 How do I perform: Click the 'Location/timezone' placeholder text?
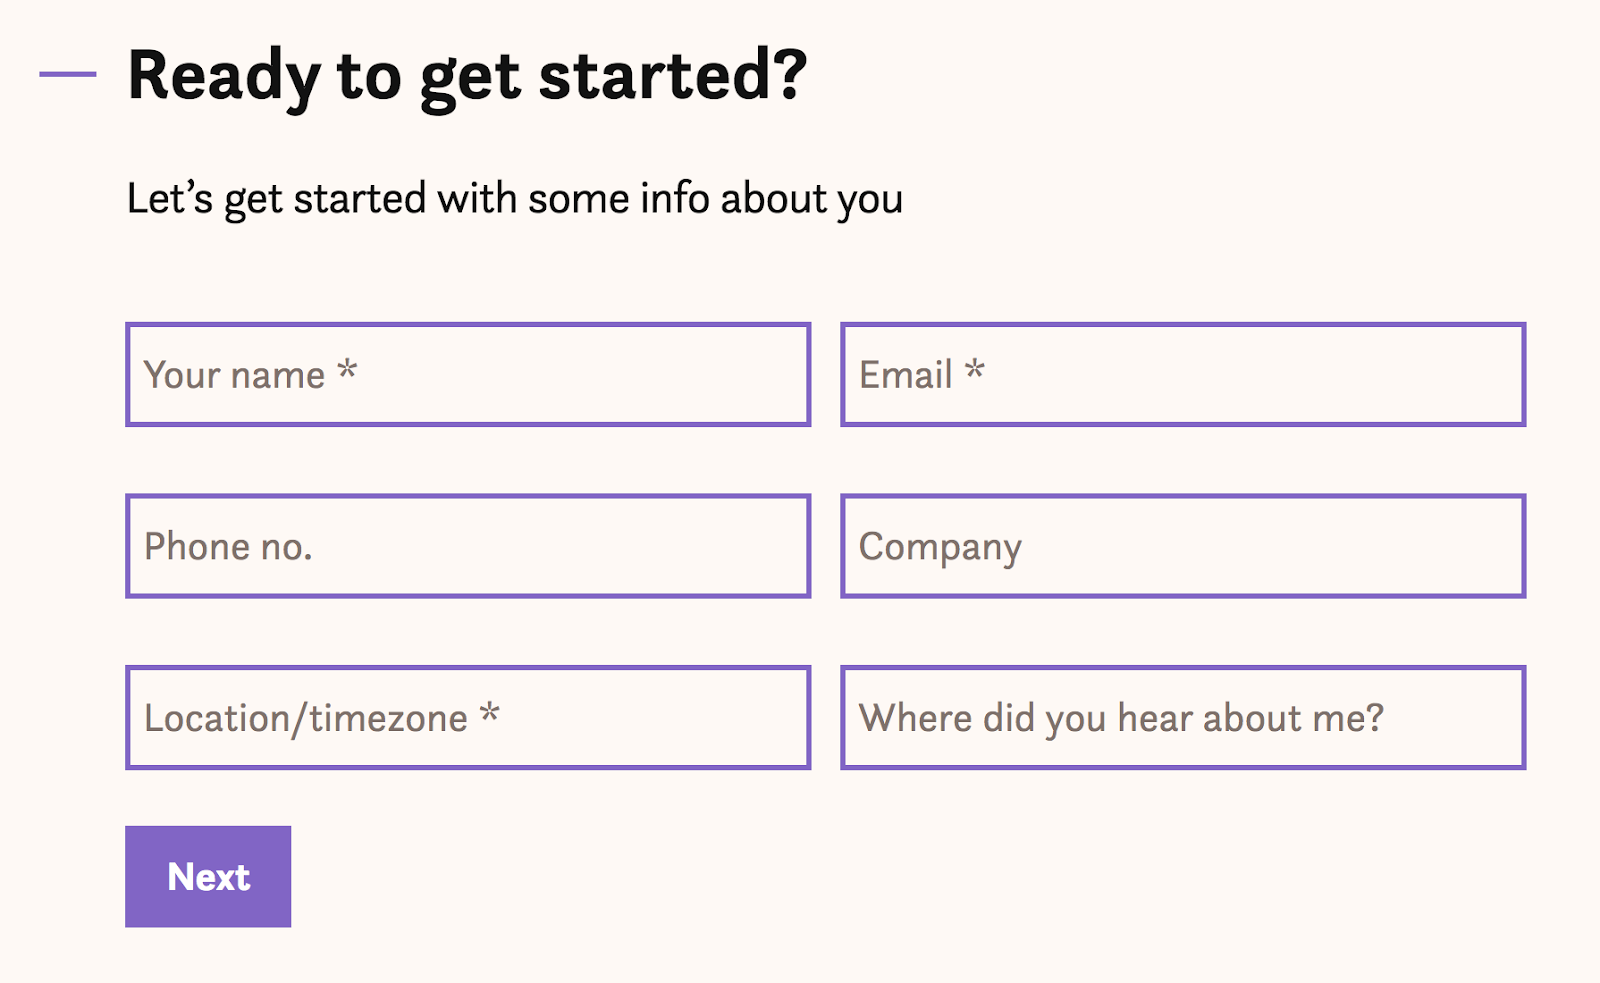305,719
